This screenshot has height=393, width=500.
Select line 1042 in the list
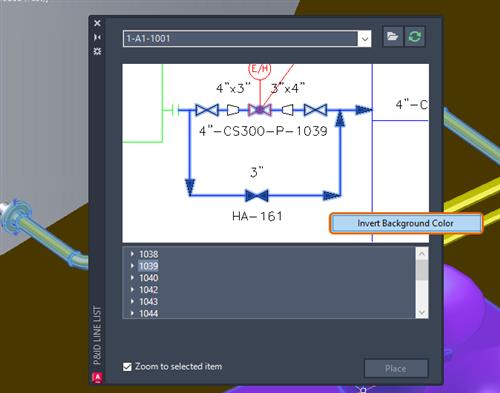(x=149, y=290)
